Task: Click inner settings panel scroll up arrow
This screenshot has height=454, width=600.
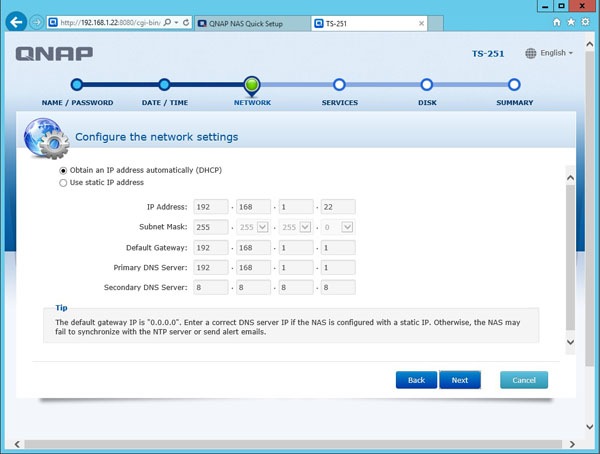Action: point(571,178)
